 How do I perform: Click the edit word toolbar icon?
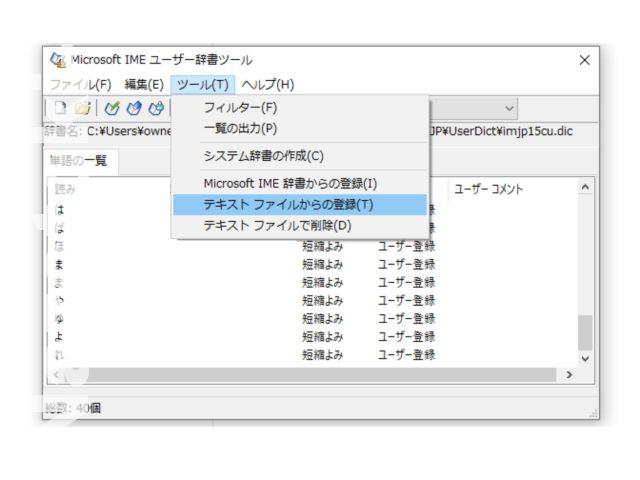click(x=133, y=108)
